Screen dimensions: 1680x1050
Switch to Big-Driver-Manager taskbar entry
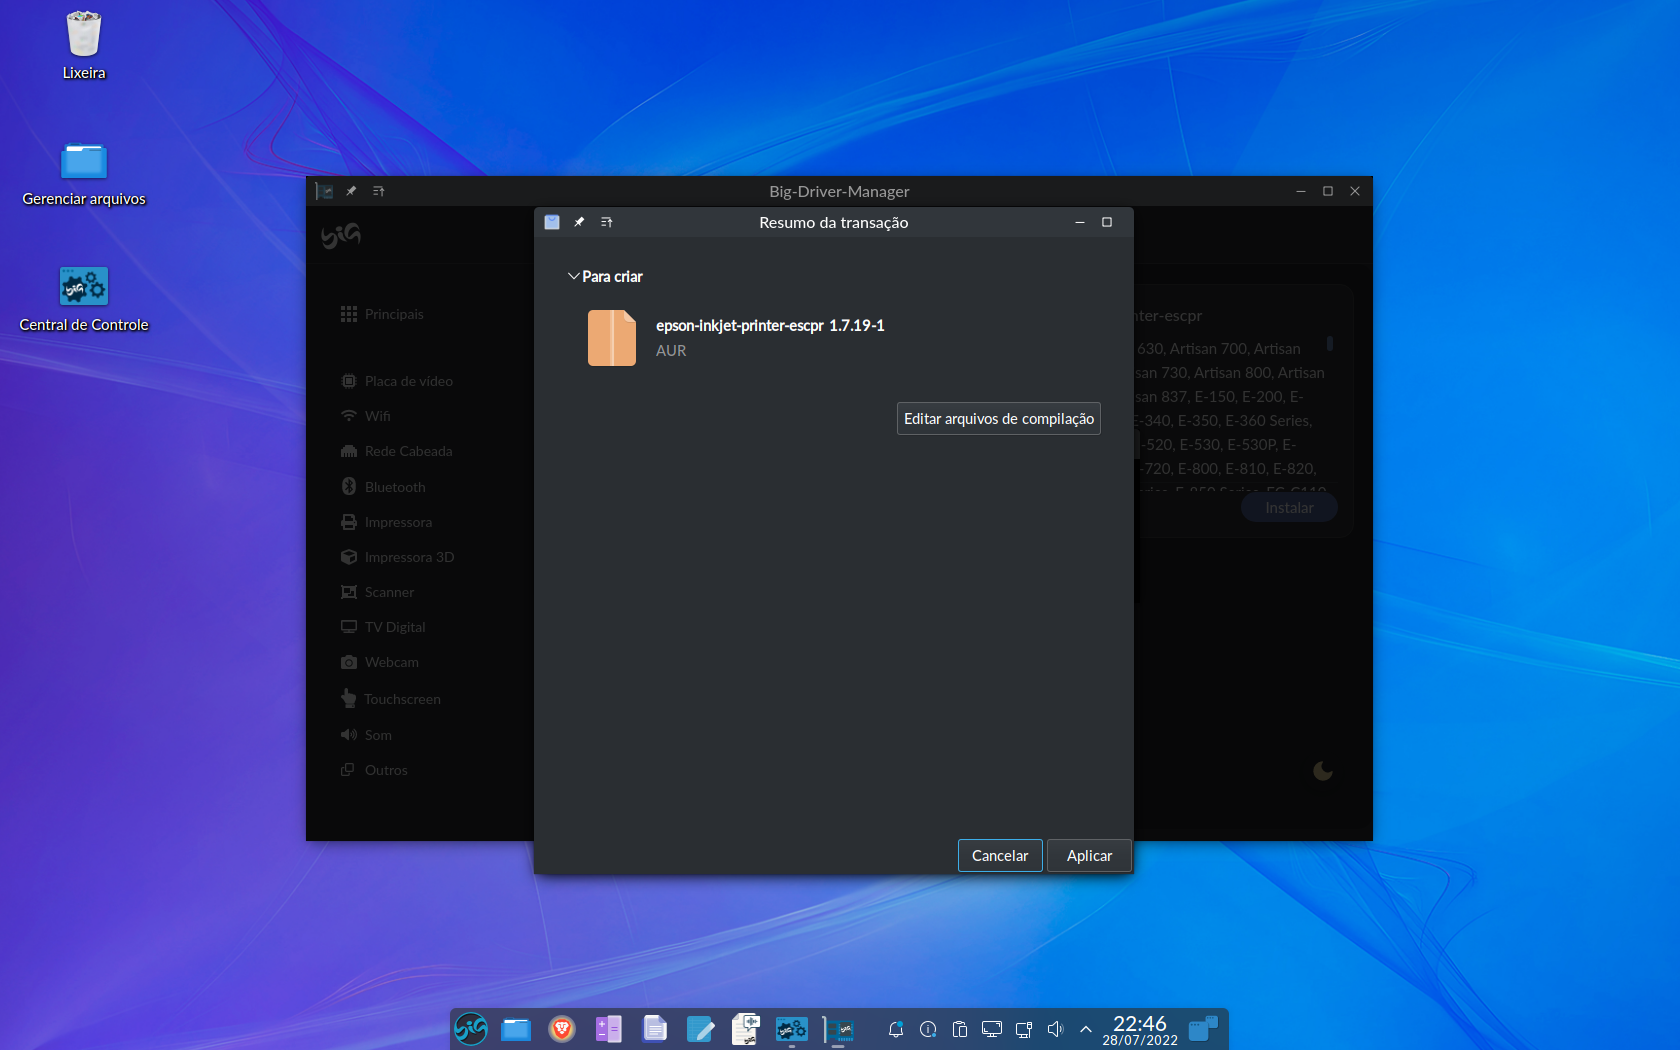[838, 1028]
